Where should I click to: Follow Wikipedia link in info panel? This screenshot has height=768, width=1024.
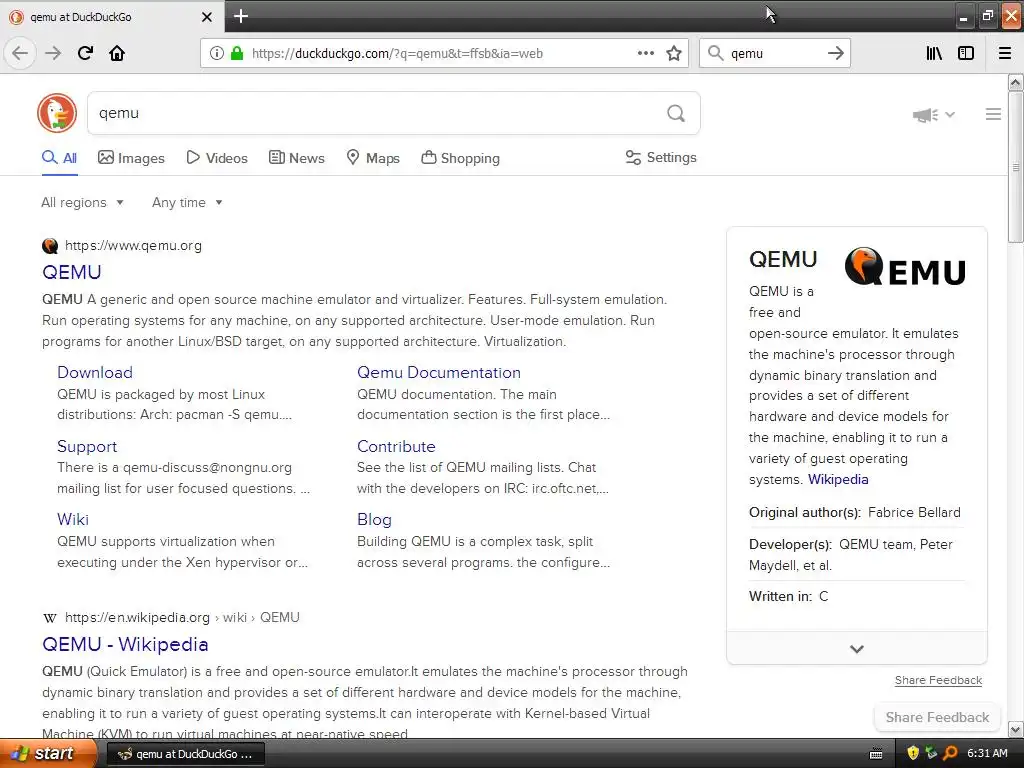(x=838, y=479)
